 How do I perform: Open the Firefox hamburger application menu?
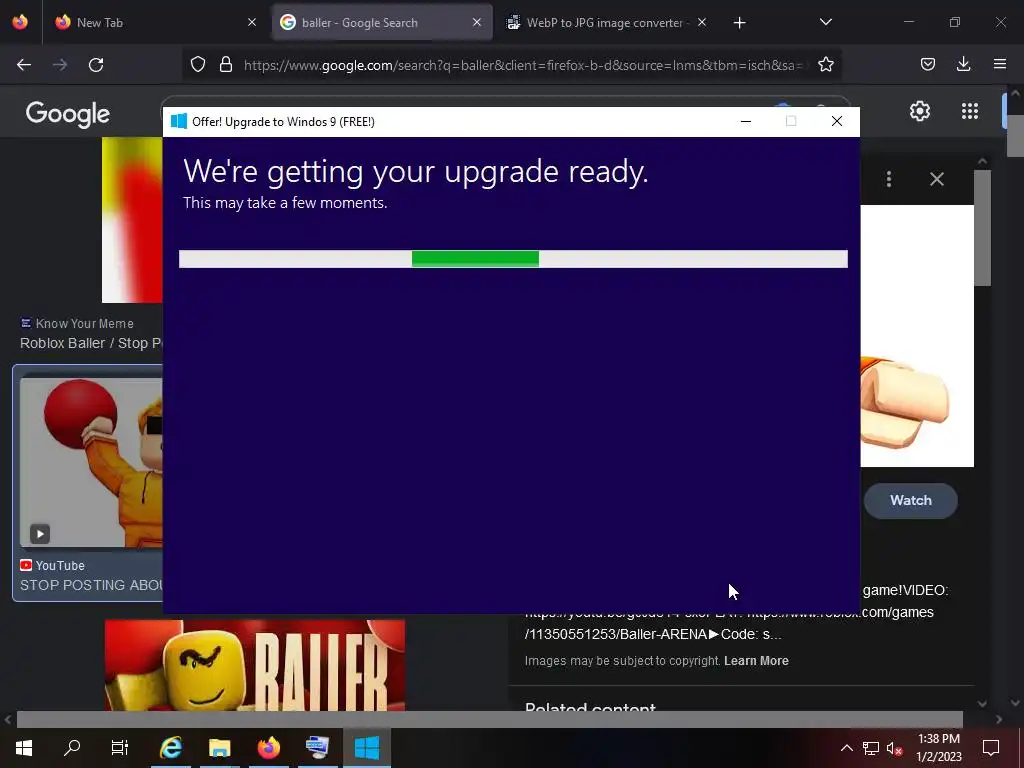point(999,64)
